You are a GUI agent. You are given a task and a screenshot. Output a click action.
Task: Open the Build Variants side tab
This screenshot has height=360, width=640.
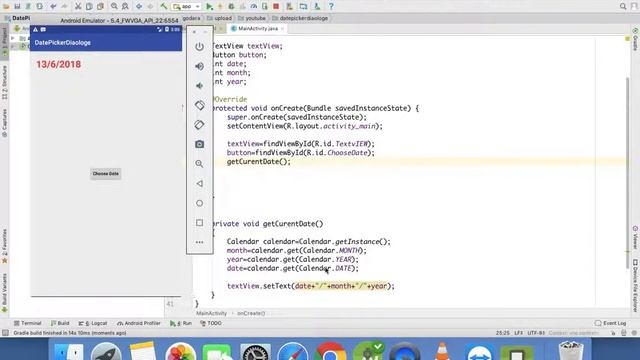point(4,293)
